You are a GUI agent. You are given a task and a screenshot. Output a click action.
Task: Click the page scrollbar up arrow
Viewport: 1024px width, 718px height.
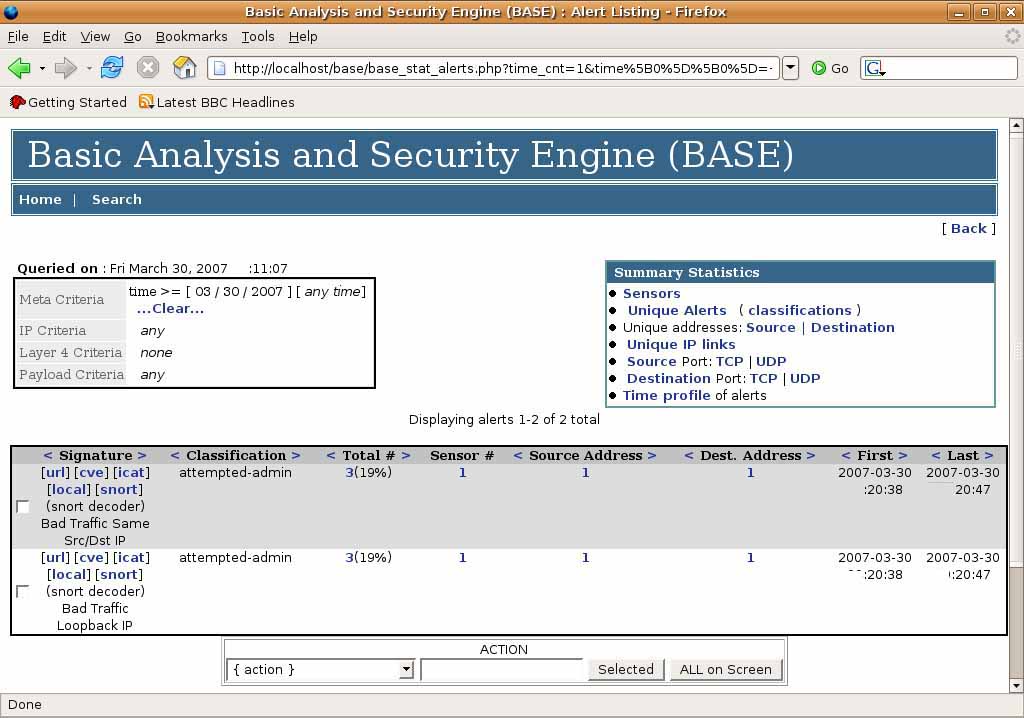click(x=1016, y=125)
